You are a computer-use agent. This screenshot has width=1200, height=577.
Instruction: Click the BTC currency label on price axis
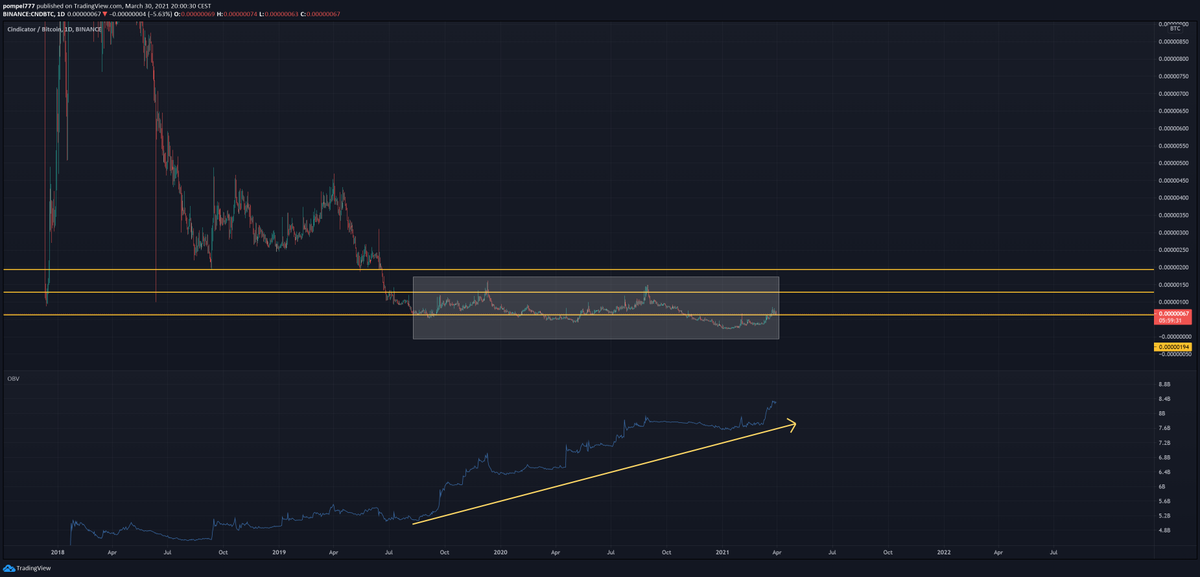(x=1175, y=29)
